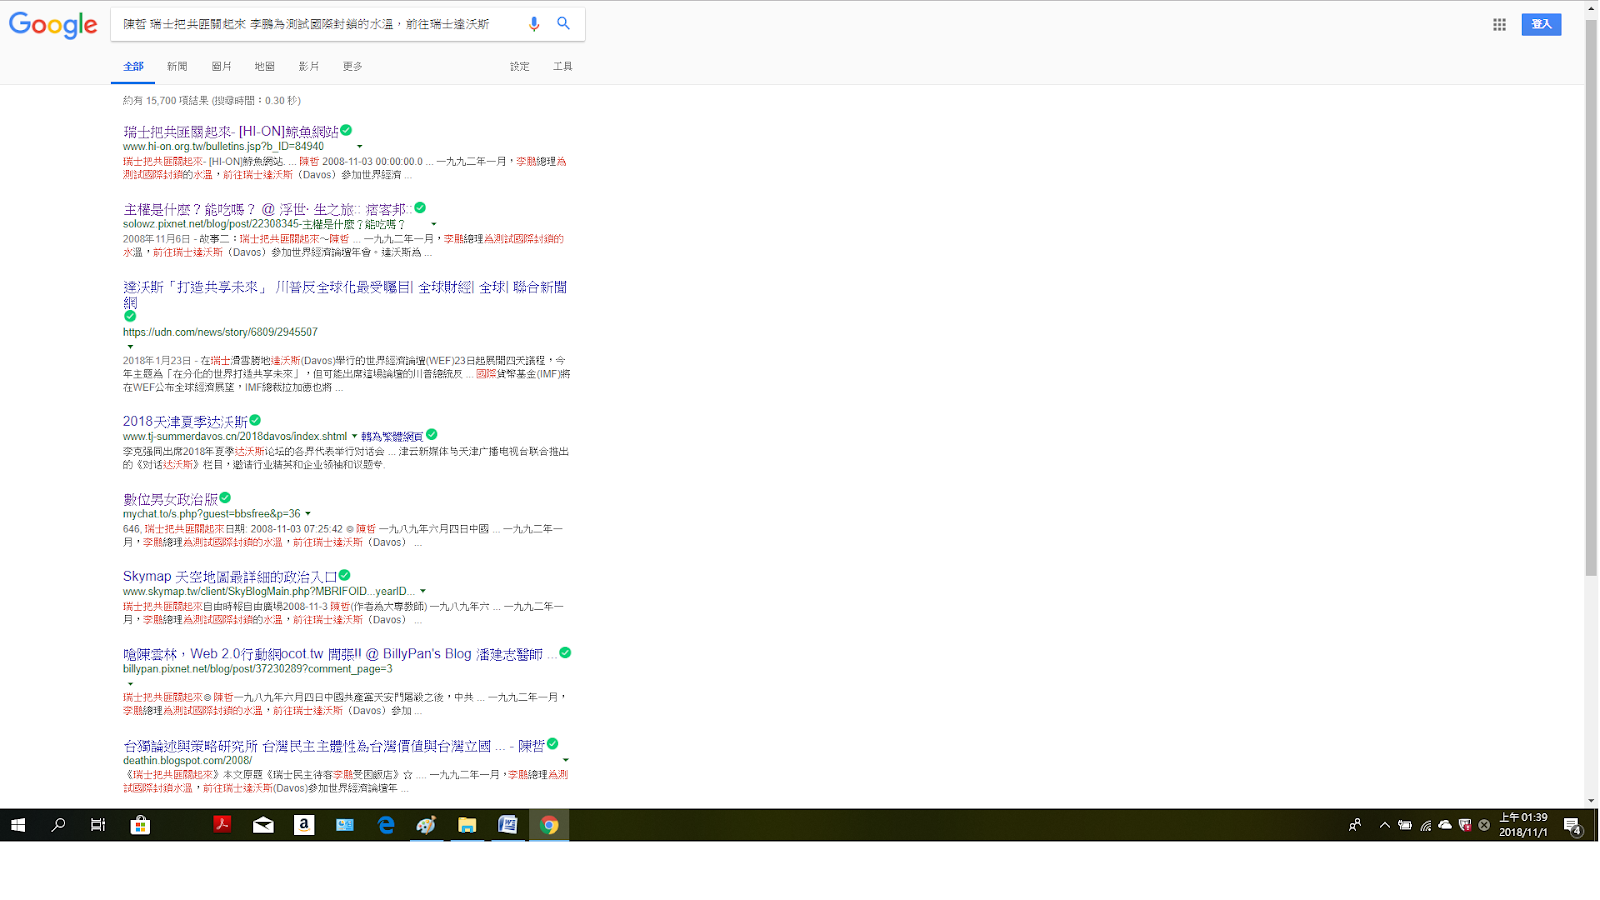
Task: Open security shield tray icon
Action: [1465, 825]
